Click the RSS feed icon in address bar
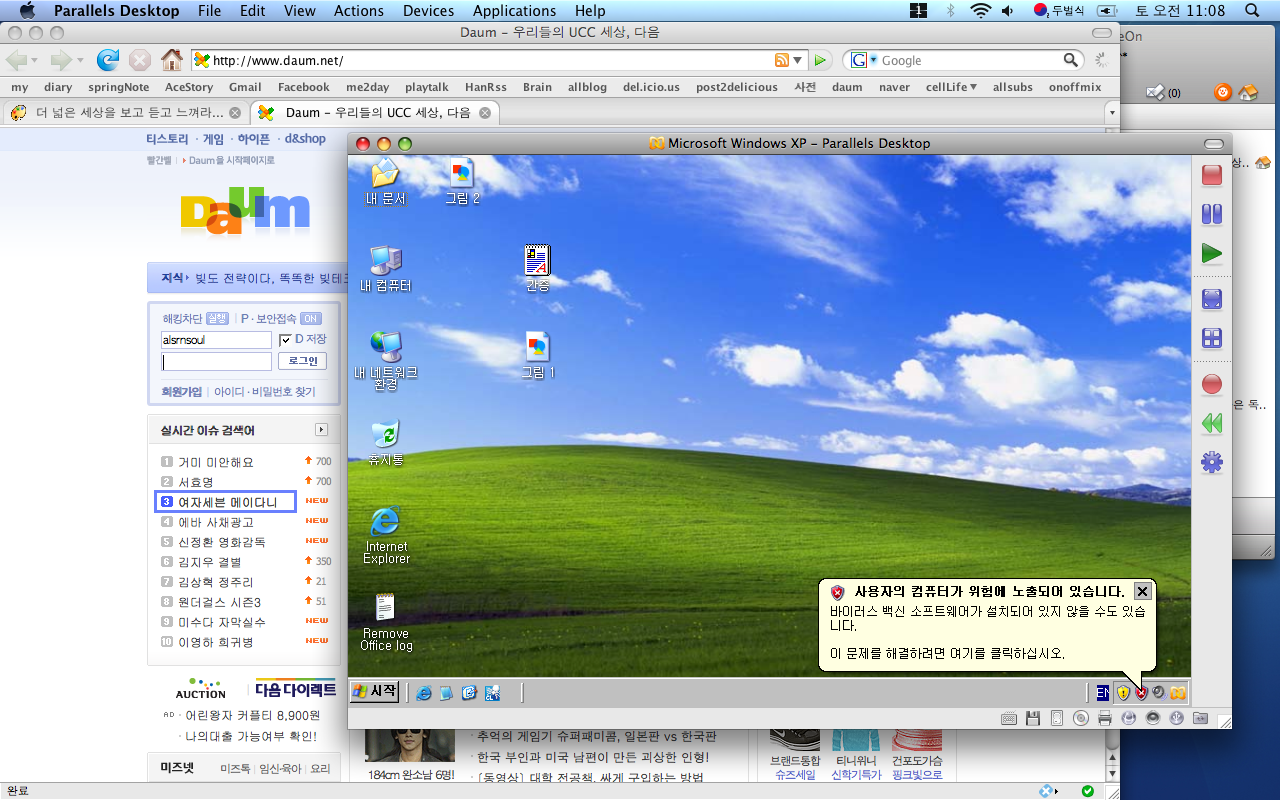The height and width of the screenshot is (800, 1280). pyautogui.click(x=782, y=60)
